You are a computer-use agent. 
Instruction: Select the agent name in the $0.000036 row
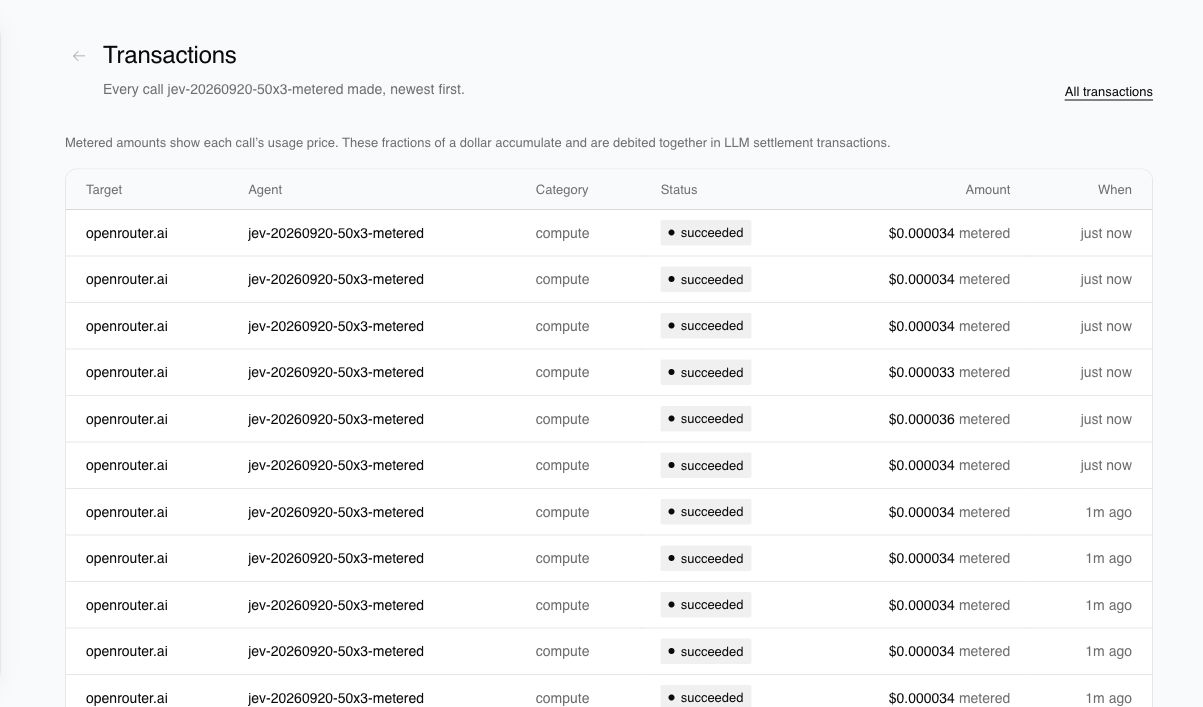point(336,419)
